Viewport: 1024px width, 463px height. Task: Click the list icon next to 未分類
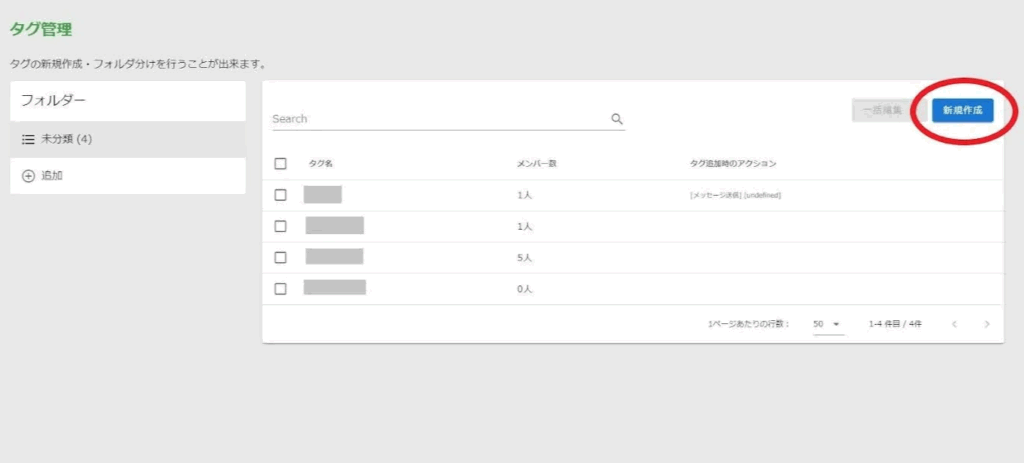coord(28,139)
